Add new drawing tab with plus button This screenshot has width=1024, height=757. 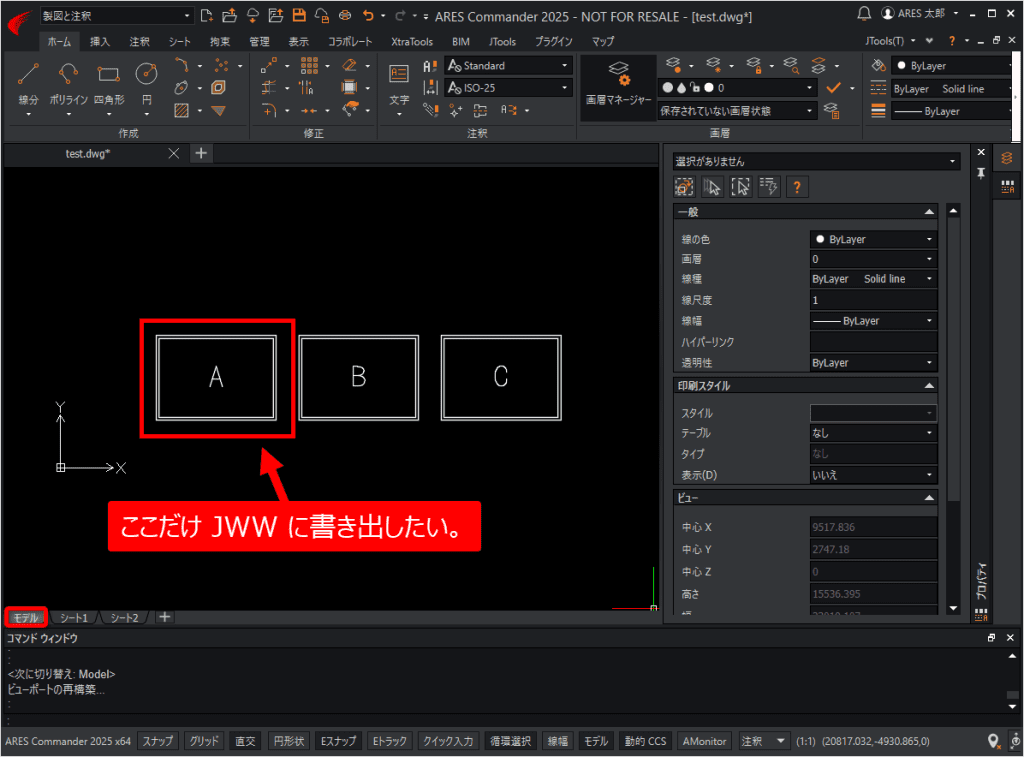click(201, 153)
